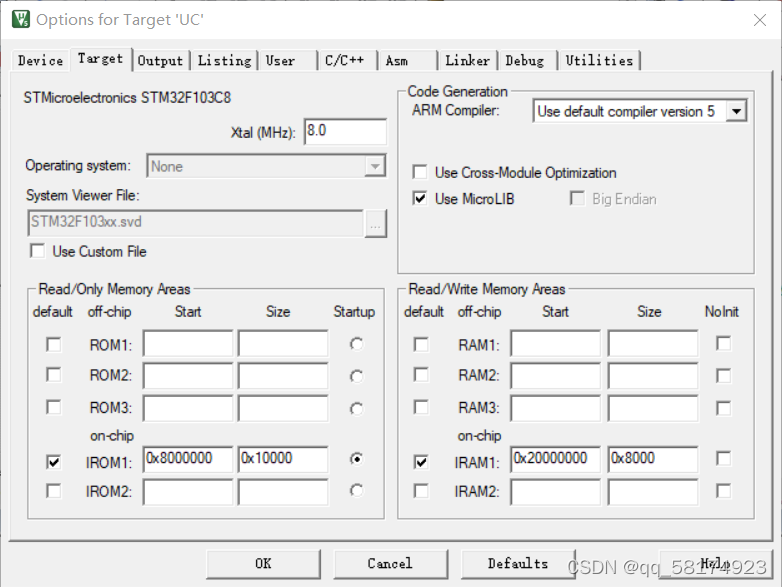Uncheck the IRAM1 default checkbox
Image resolution: width=782 pixels, height=587 pixels.
coord(421,462)
